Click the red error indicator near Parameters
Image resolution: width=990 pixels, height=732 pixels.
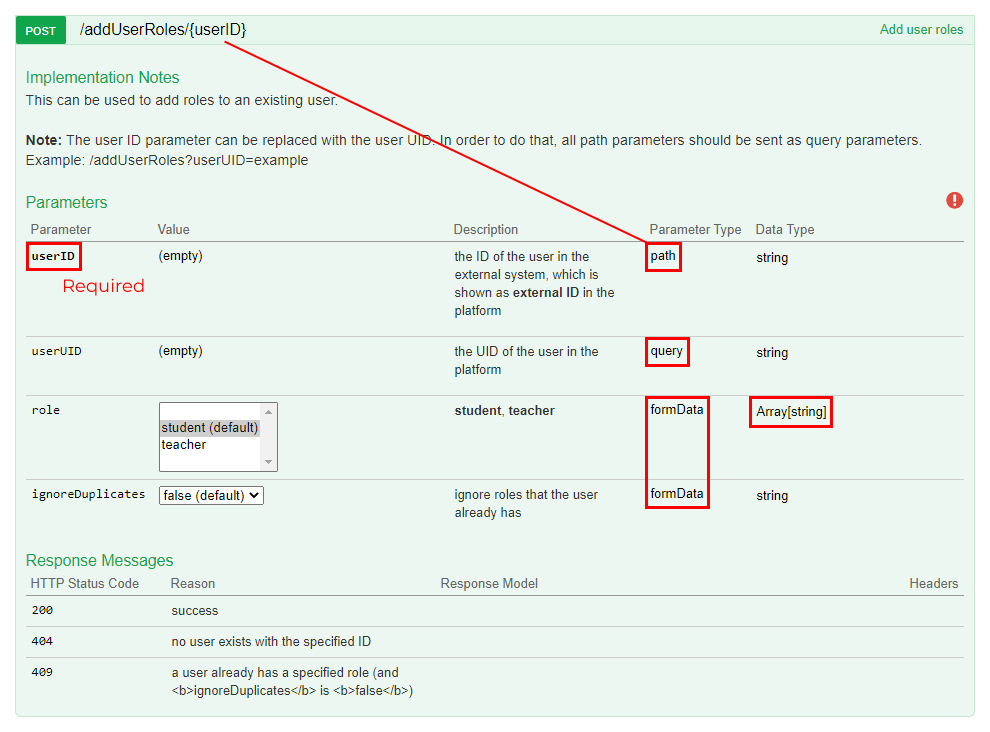coord(954,200)
